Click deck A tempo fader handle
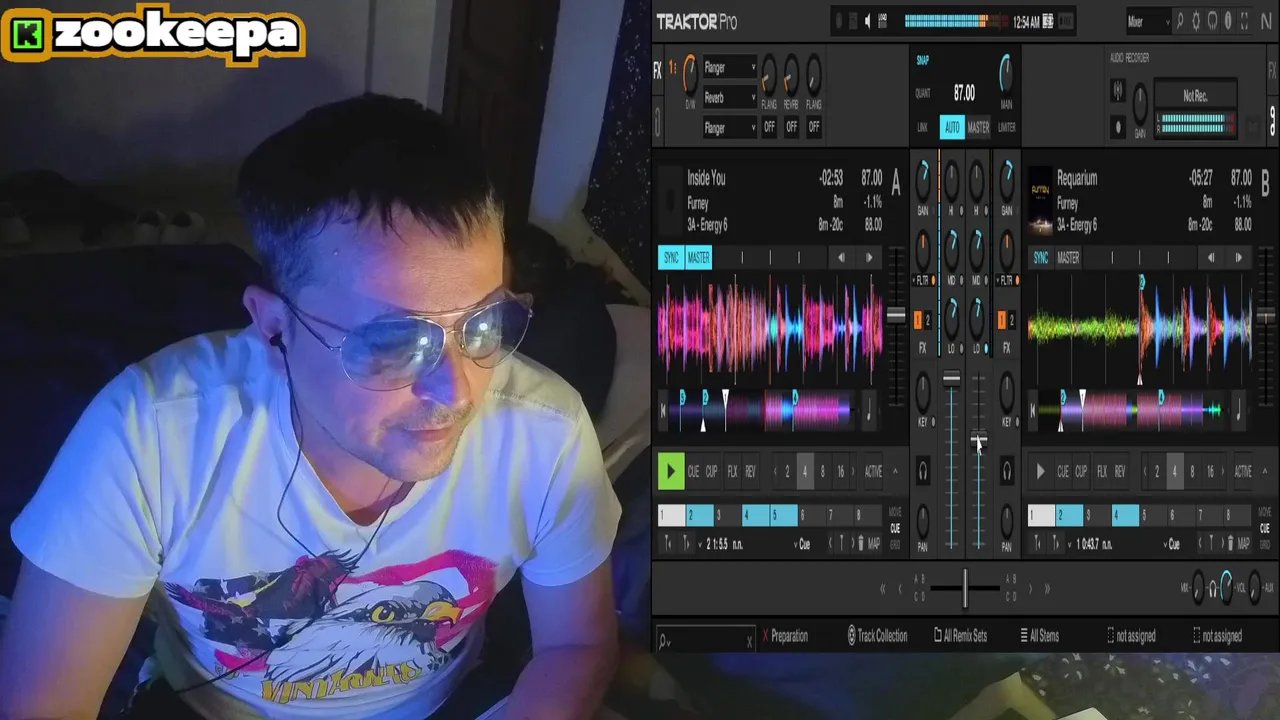The image size is (1280, 720). (x=896, y=317)
